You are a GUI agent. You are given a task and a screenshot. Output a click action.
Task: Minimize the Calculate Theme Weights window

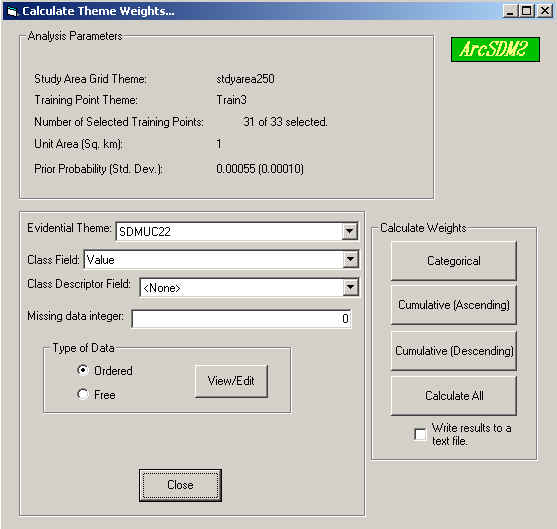click(x=510, y=11)
